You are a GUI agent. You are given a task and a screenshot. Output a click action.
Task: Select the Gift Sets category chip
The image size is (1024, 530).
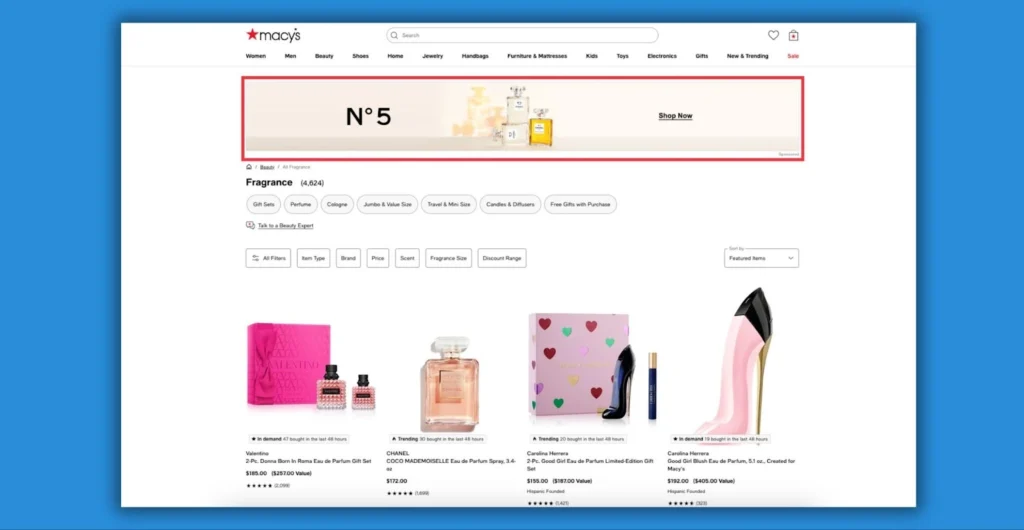click(263, 204)
